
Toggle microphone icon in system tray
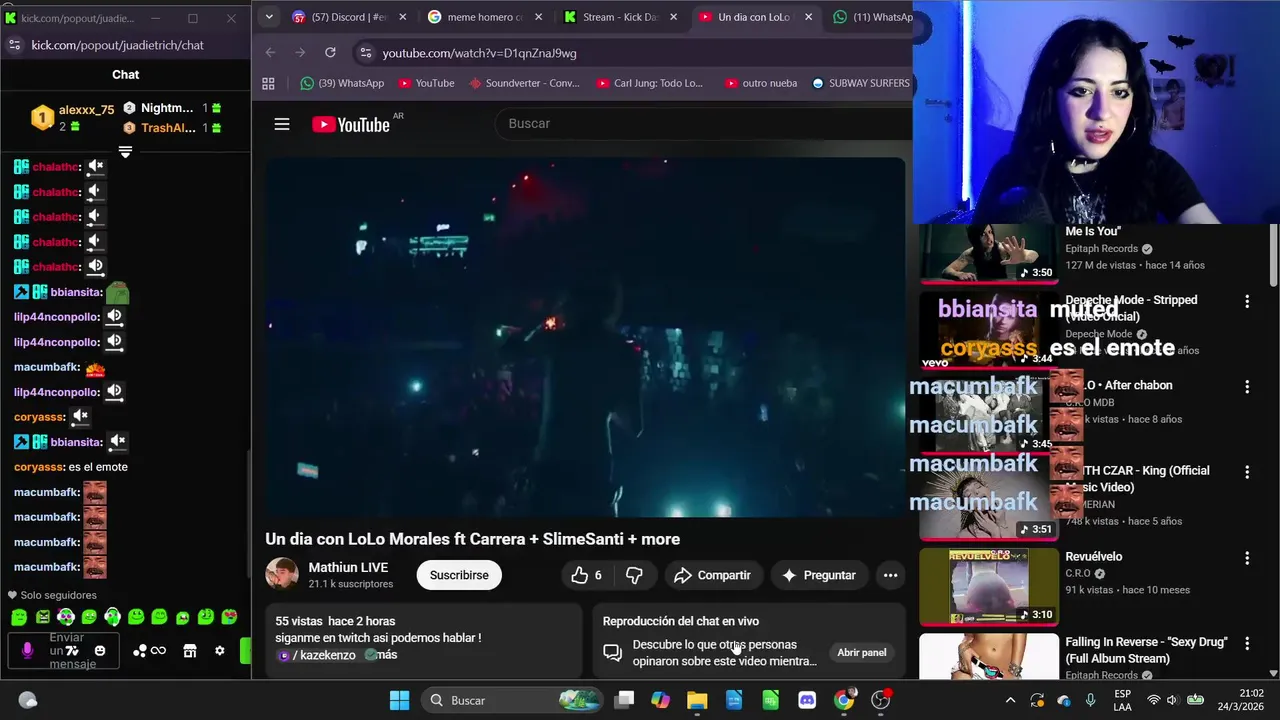(x=1090, y=700)
